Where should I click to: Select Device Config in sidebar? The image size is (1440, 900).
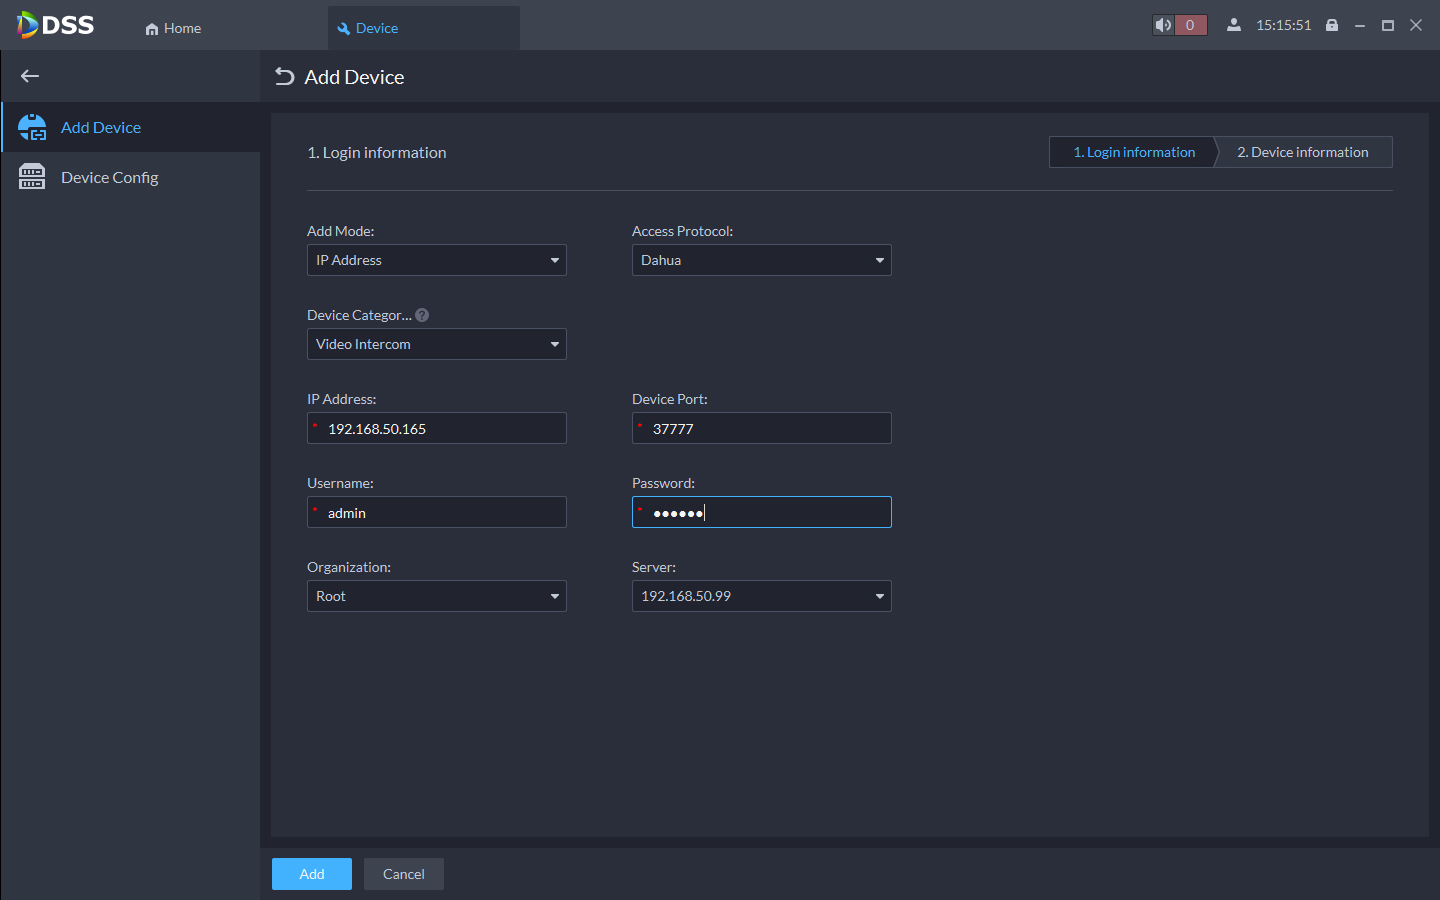(109, 177)
